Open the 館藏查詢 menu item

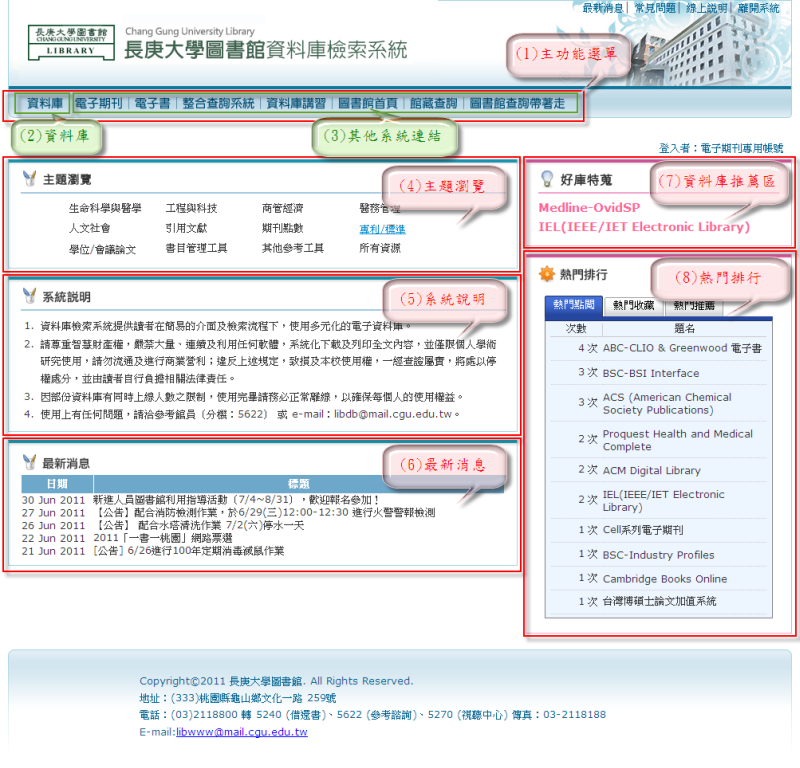click(434, 104)
